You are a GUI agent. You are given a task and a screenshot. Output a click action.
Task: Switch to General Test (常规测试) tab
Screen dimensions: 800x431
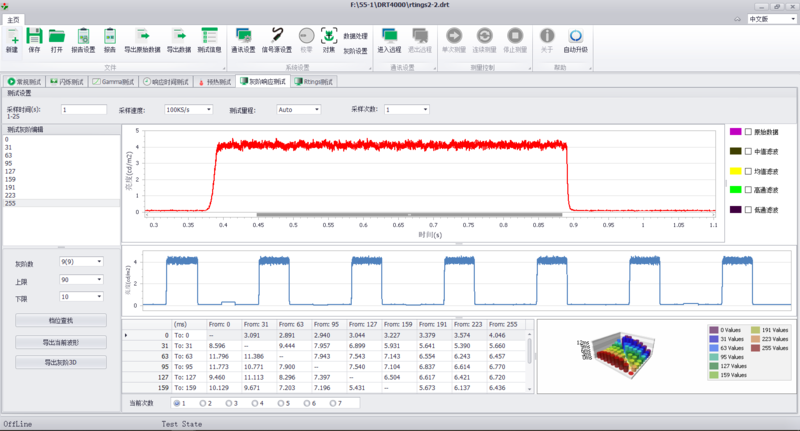(x=24, y=82)
